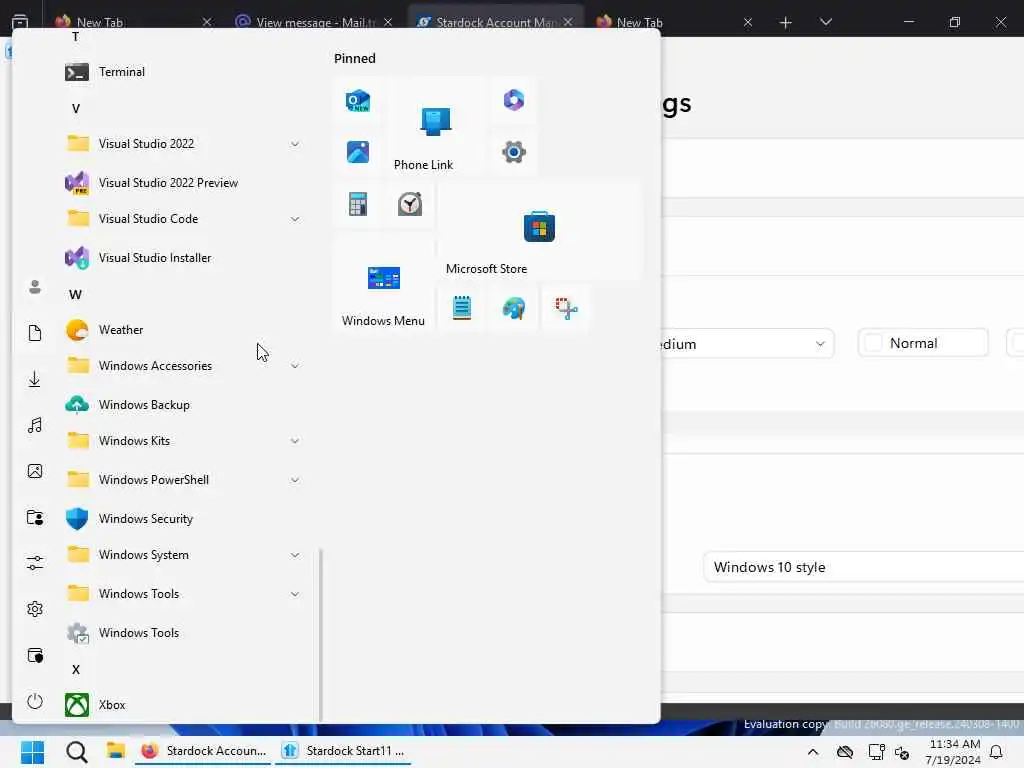
Task: Expand the Windows Kits folder
Action: point(295,441)
